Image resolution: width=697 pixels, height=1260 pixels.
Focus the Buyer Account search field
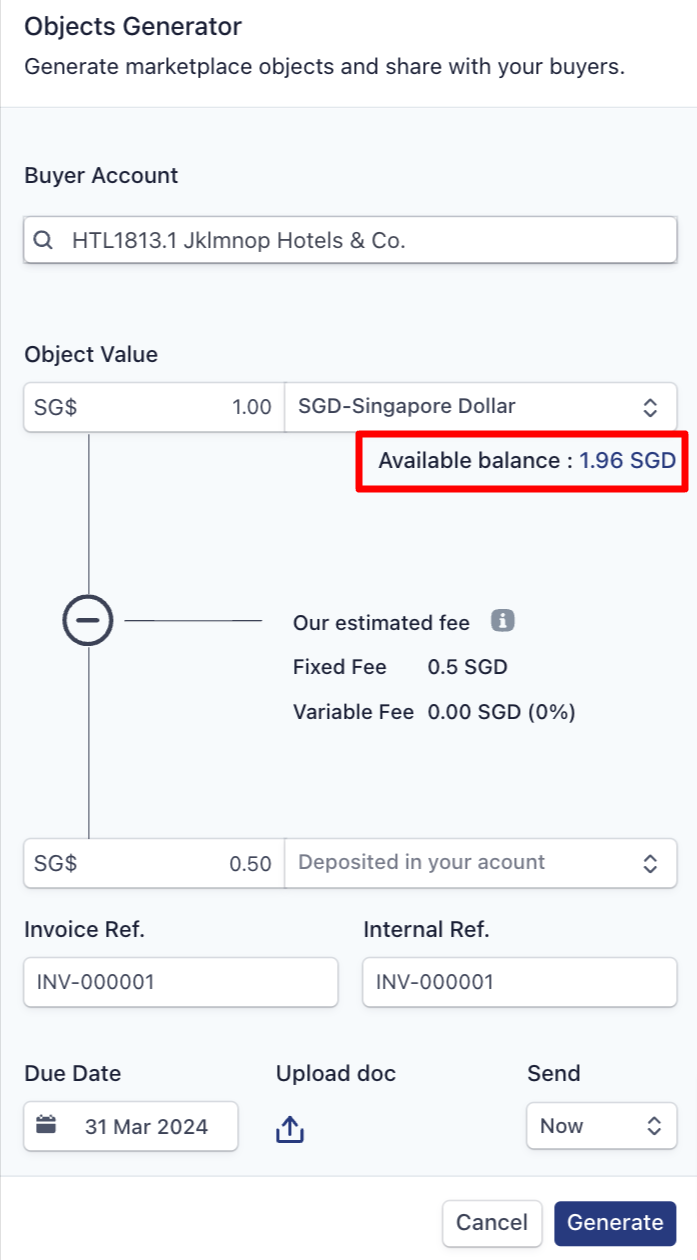tap(350, 241)
